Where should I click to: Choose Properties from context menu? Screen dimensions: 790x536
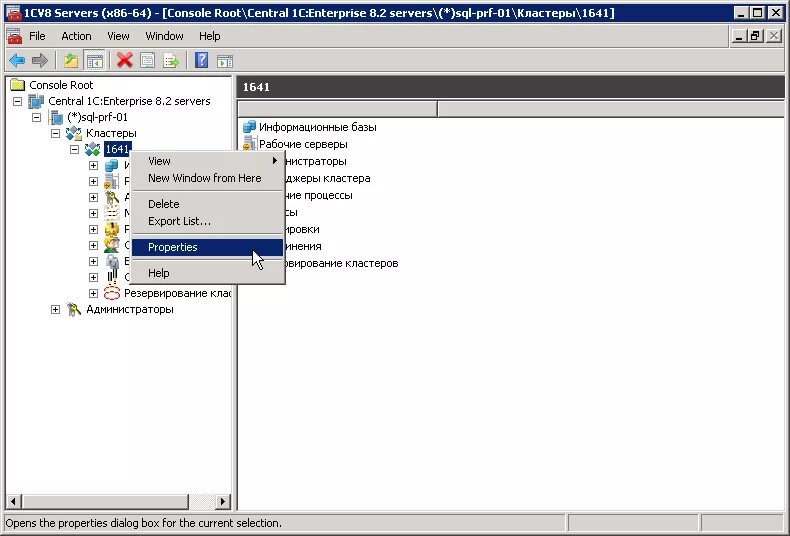coord(208,247)
